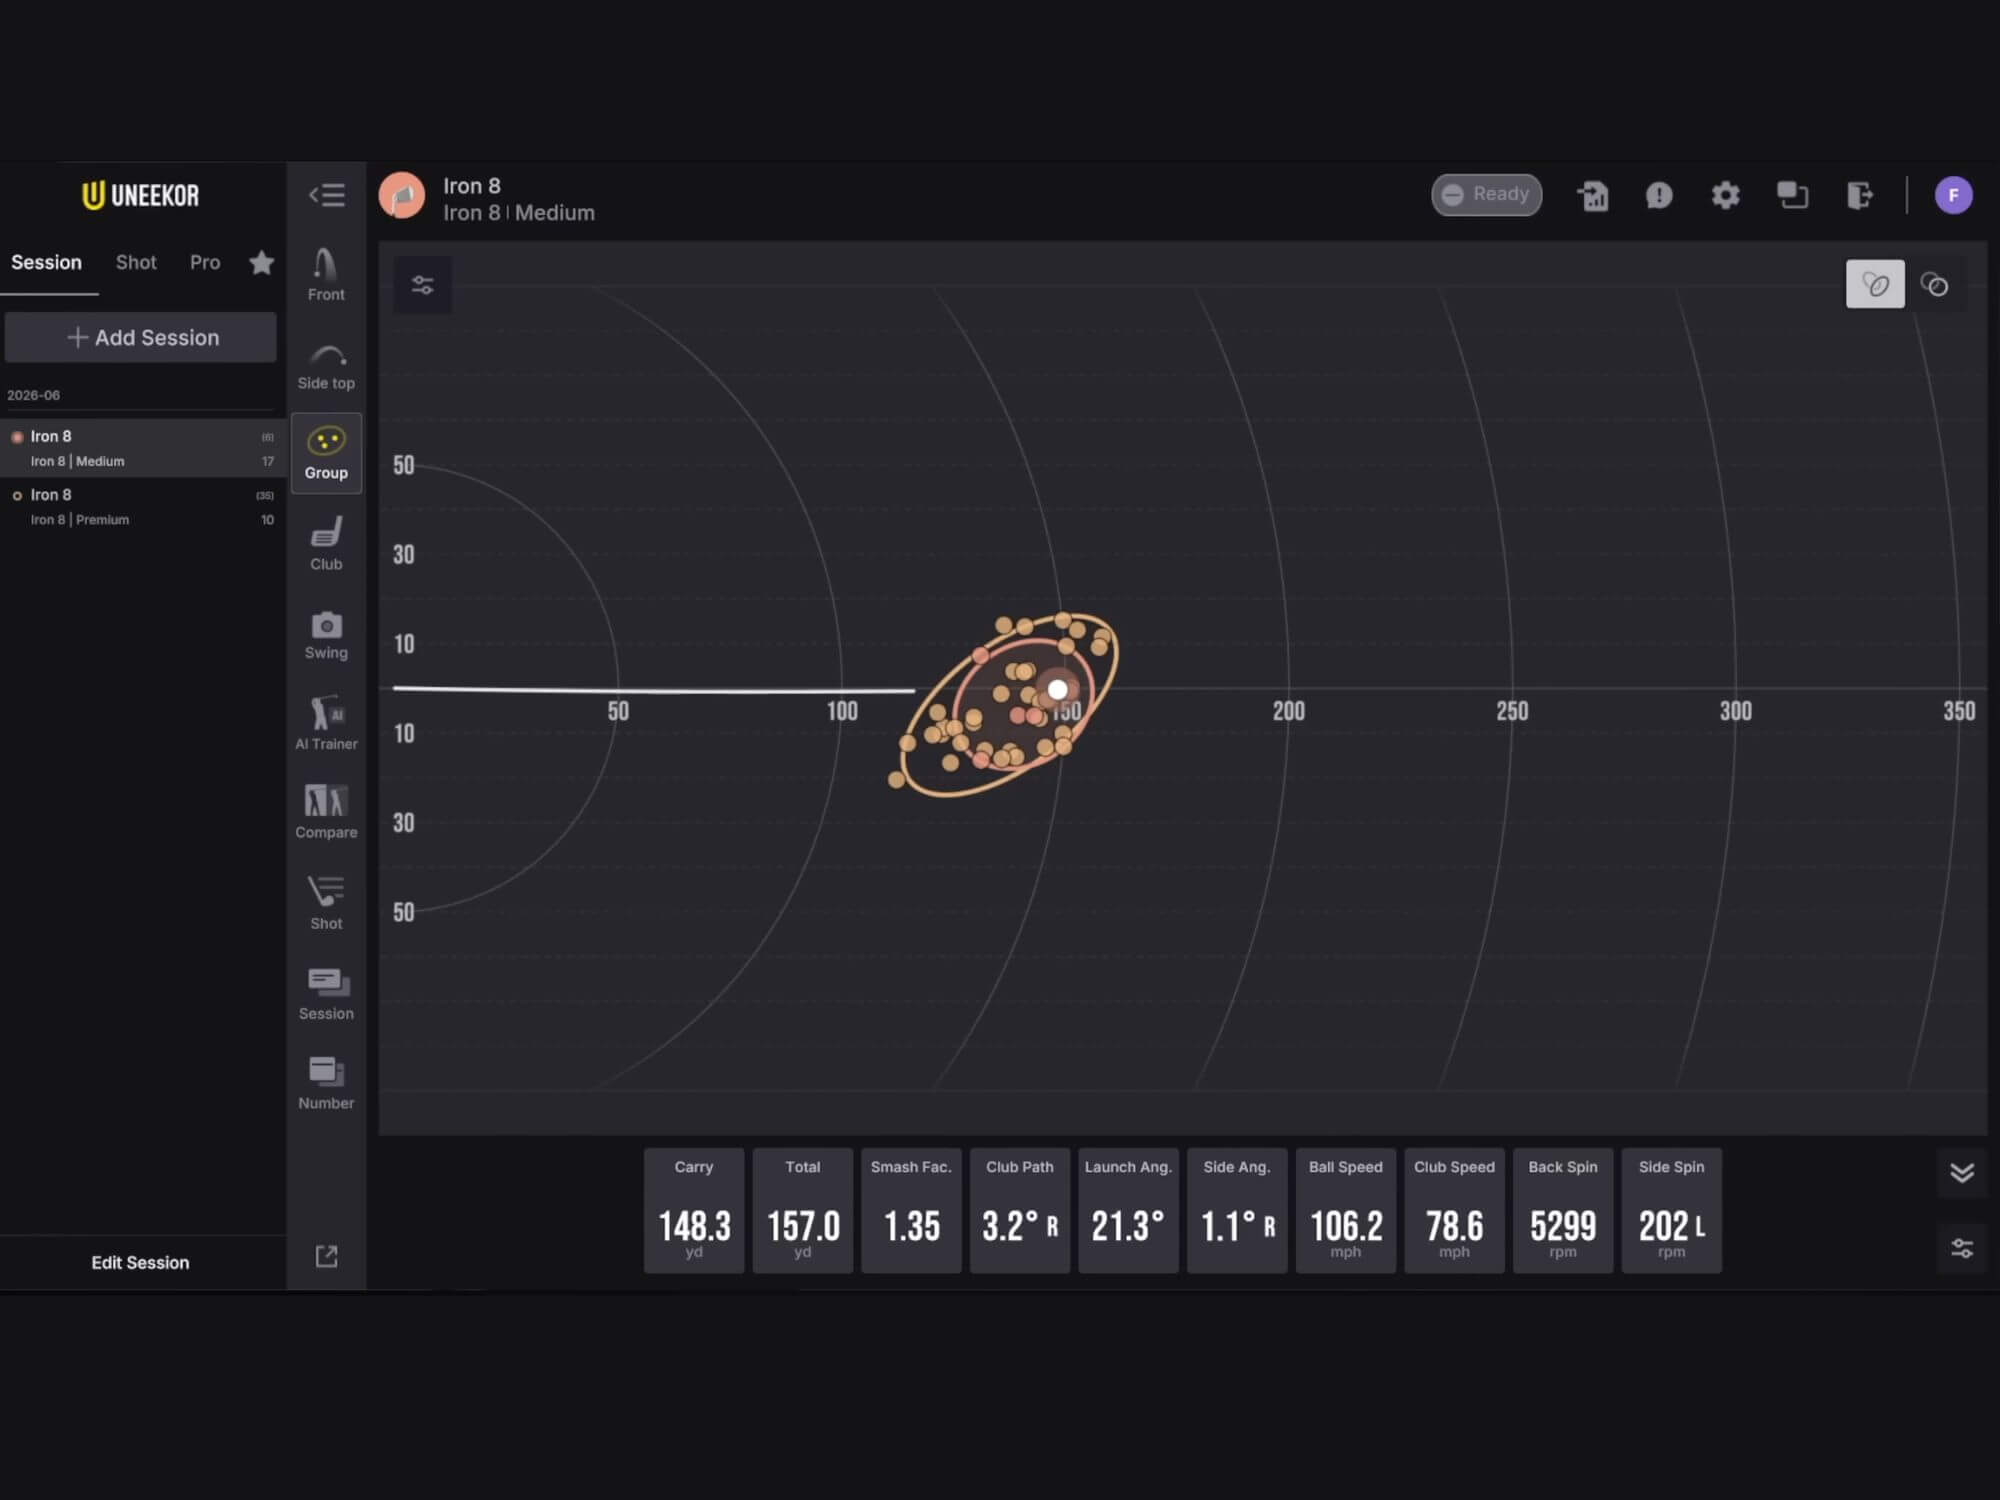Open the Front view
The image size is (2000, 1500).
(326, 275)
